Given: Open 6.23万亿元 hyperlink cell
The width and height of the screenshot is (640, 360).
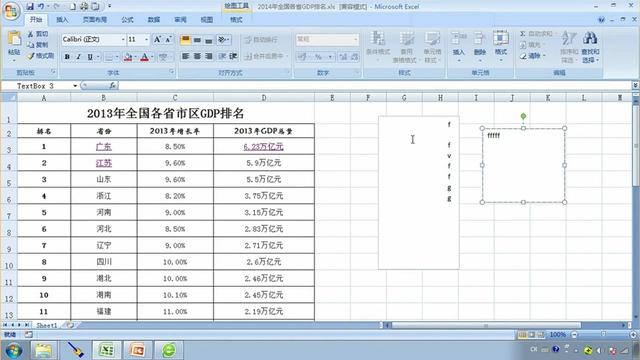Looking at the screenshot, I should 264,147.
